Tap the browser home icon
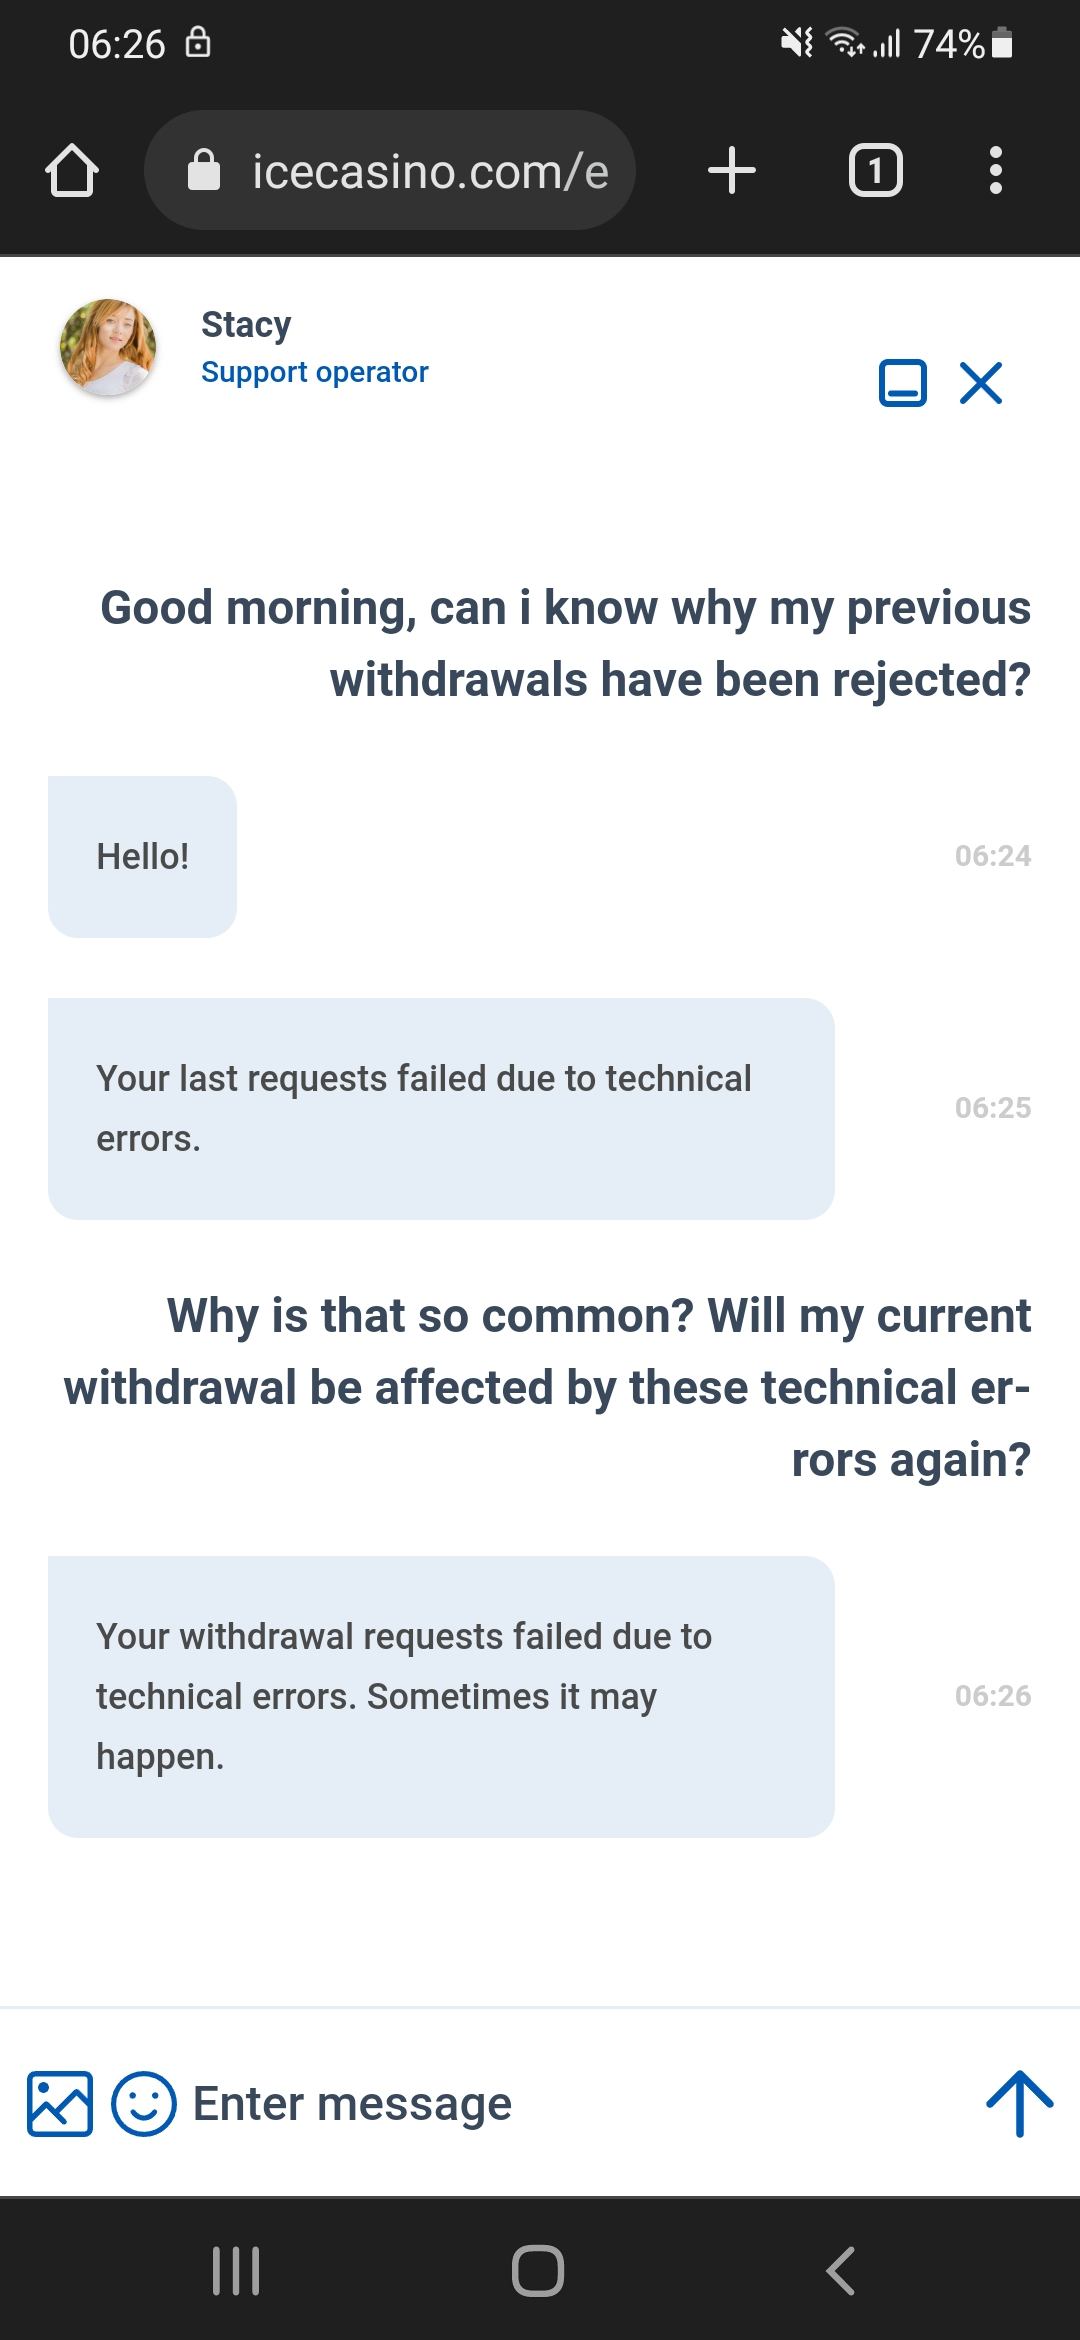The width and height of the screenshot is (1080, 2340). (x=72, y=171)
